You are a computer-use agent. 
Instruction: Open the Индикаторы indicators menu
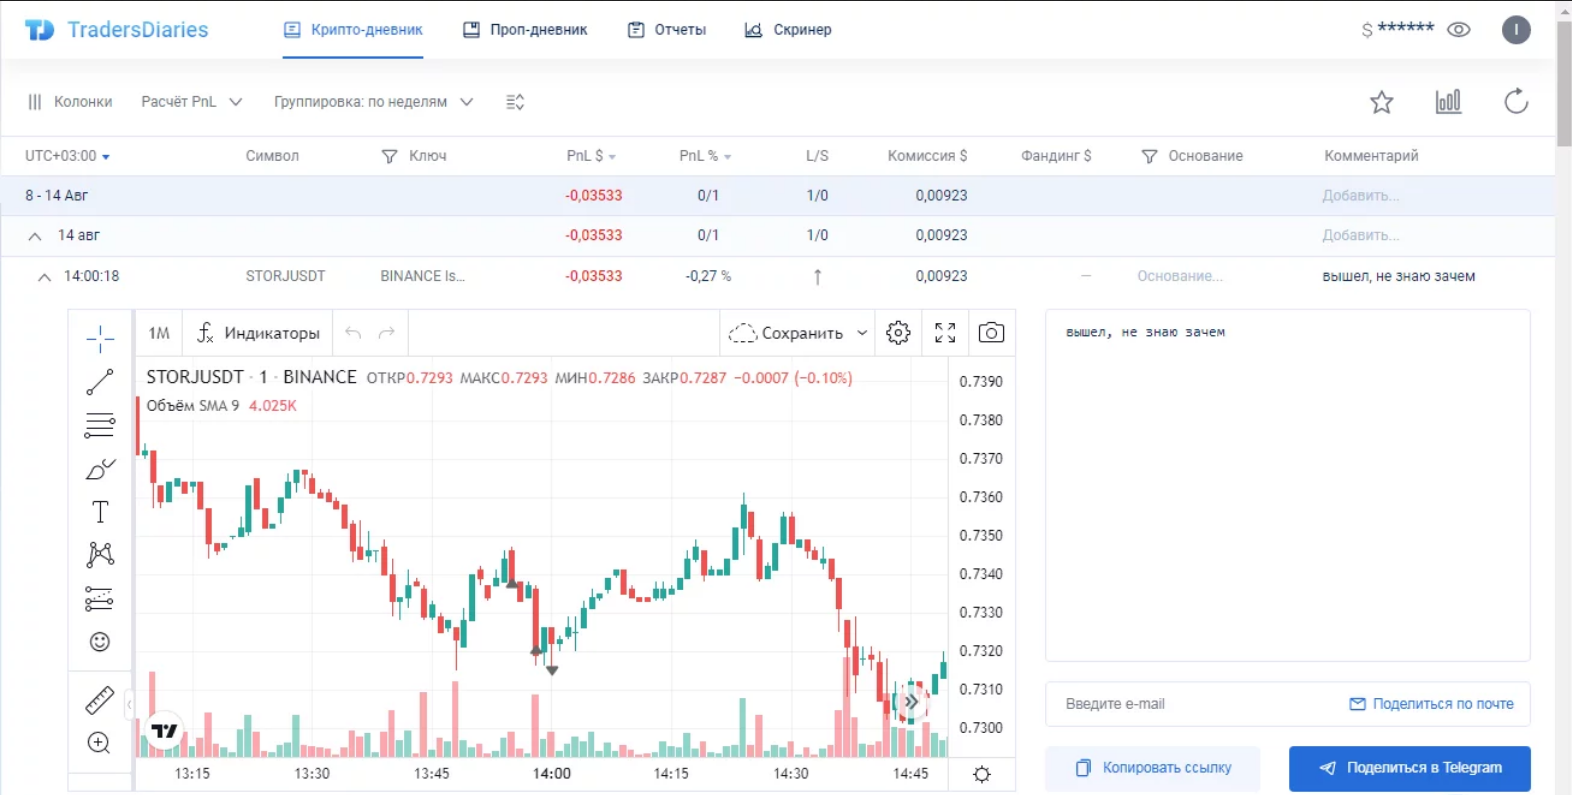pyautogui.click(x=259, y=333)
